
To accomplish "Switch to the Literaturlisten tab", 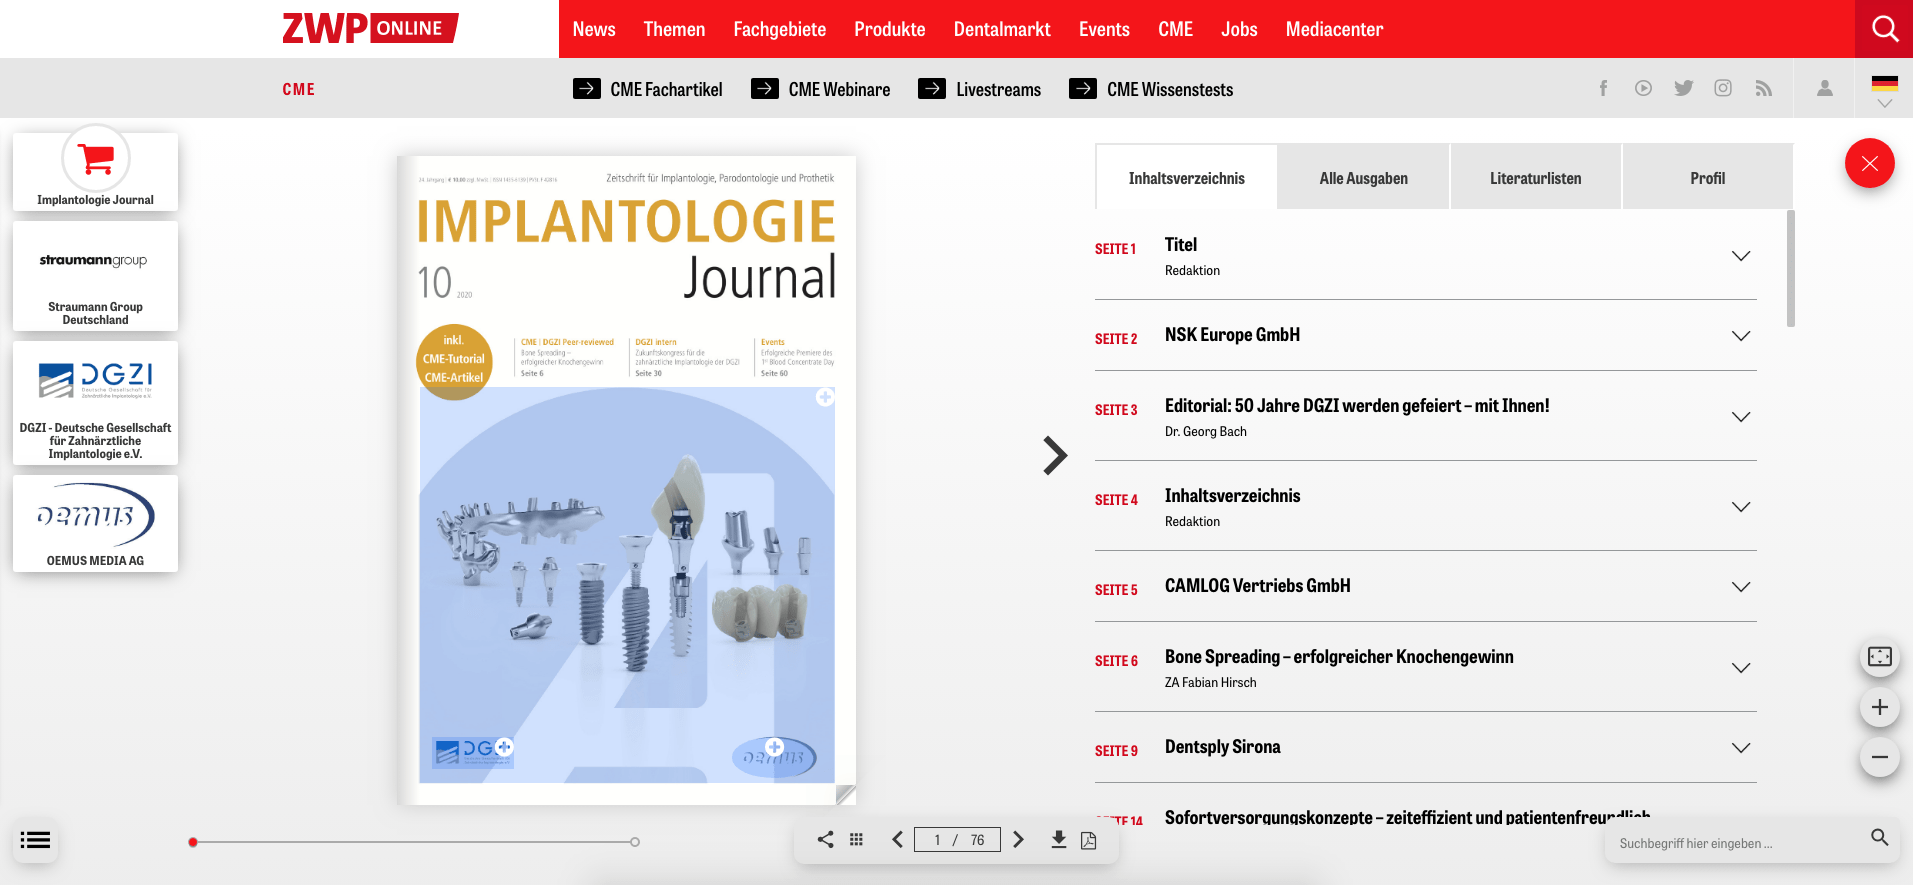I will pyautogui.click(x=1535, y=178).
